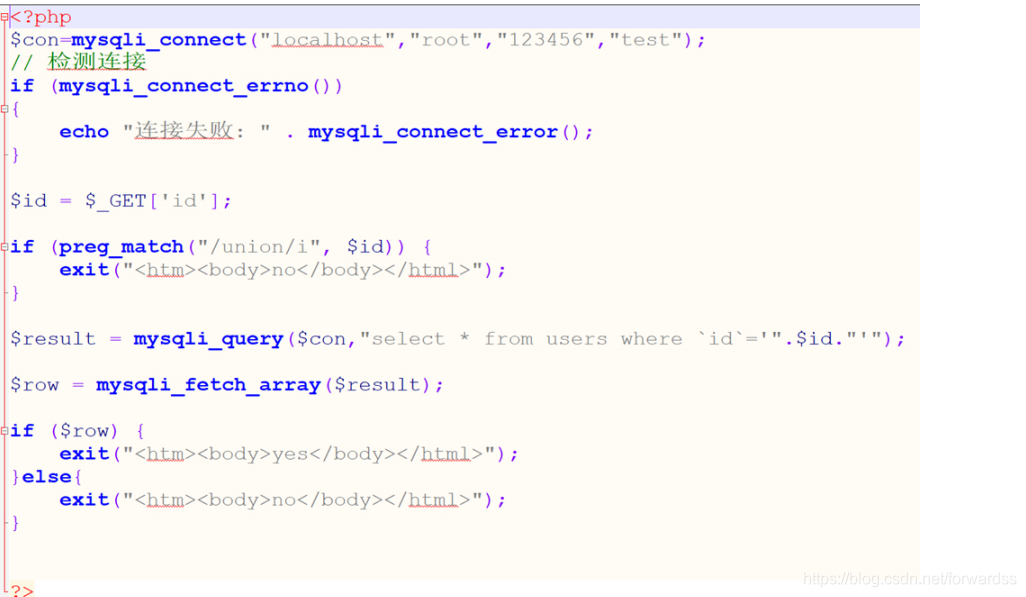Click the preg_match function name
This screenshot has height=597, width=1026.
(121, 247)
